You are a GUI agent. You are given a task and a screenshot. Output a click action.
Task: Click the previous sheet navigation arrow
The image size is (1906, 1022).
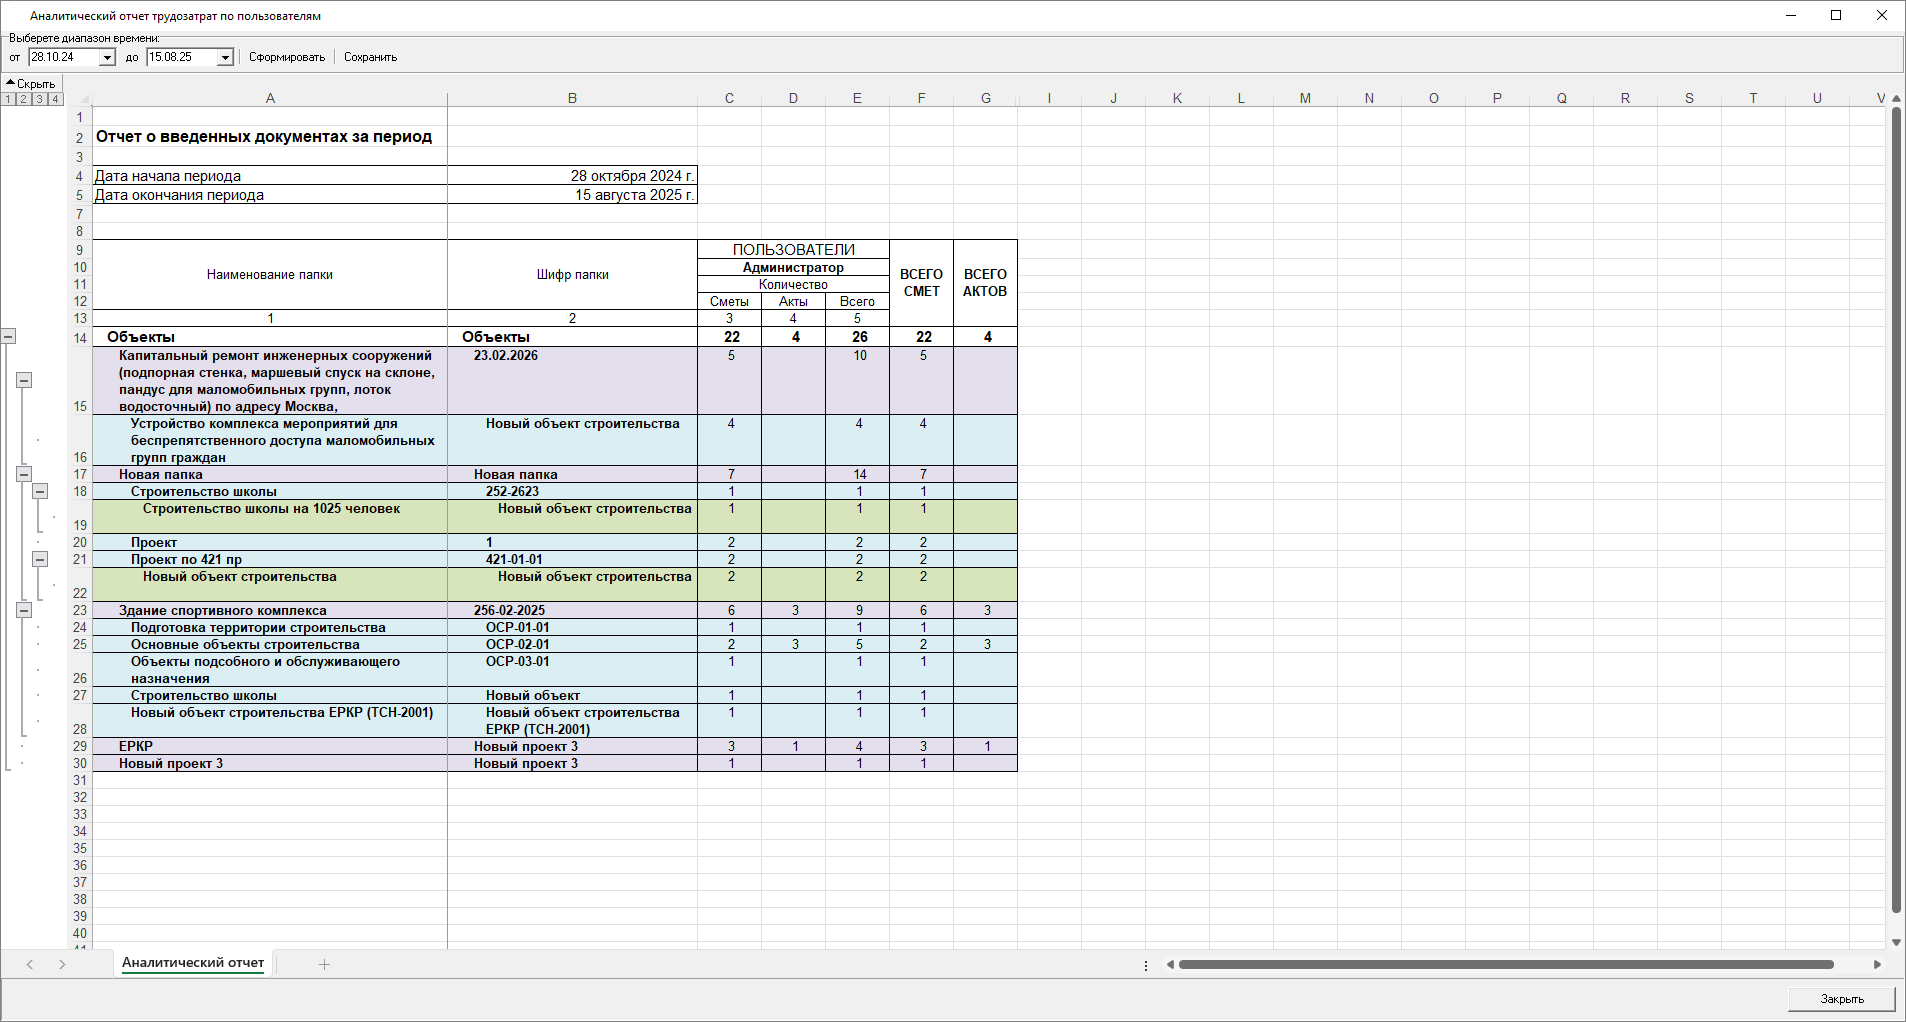30,964
